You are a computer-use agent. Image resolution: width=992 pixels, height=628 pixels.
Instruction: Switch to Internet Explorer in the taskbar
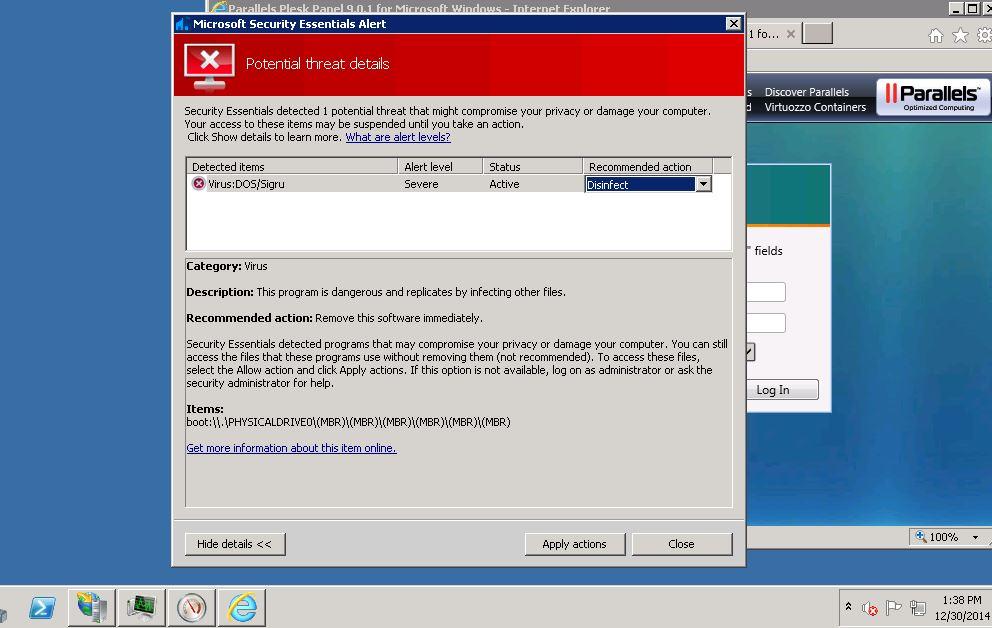[242, 608]
